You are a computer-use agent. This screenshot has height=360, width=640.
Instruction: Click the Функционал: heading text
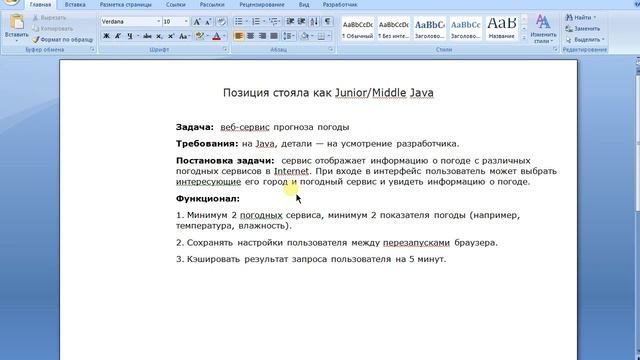[208, 199]
